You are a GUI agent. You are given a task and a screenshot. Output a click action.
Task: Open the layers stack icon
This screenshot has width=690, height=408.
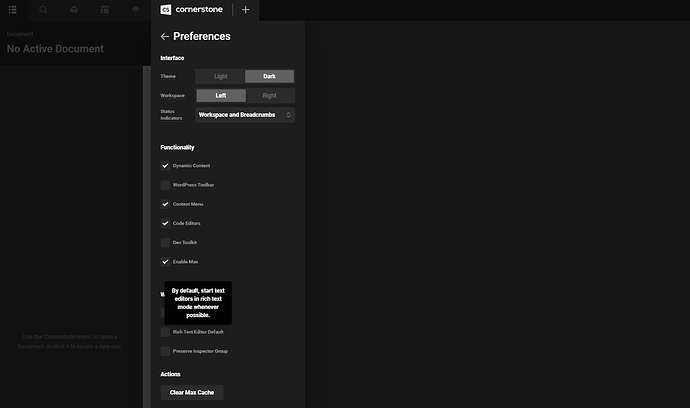pyautogui.click(x=136, y=10)
